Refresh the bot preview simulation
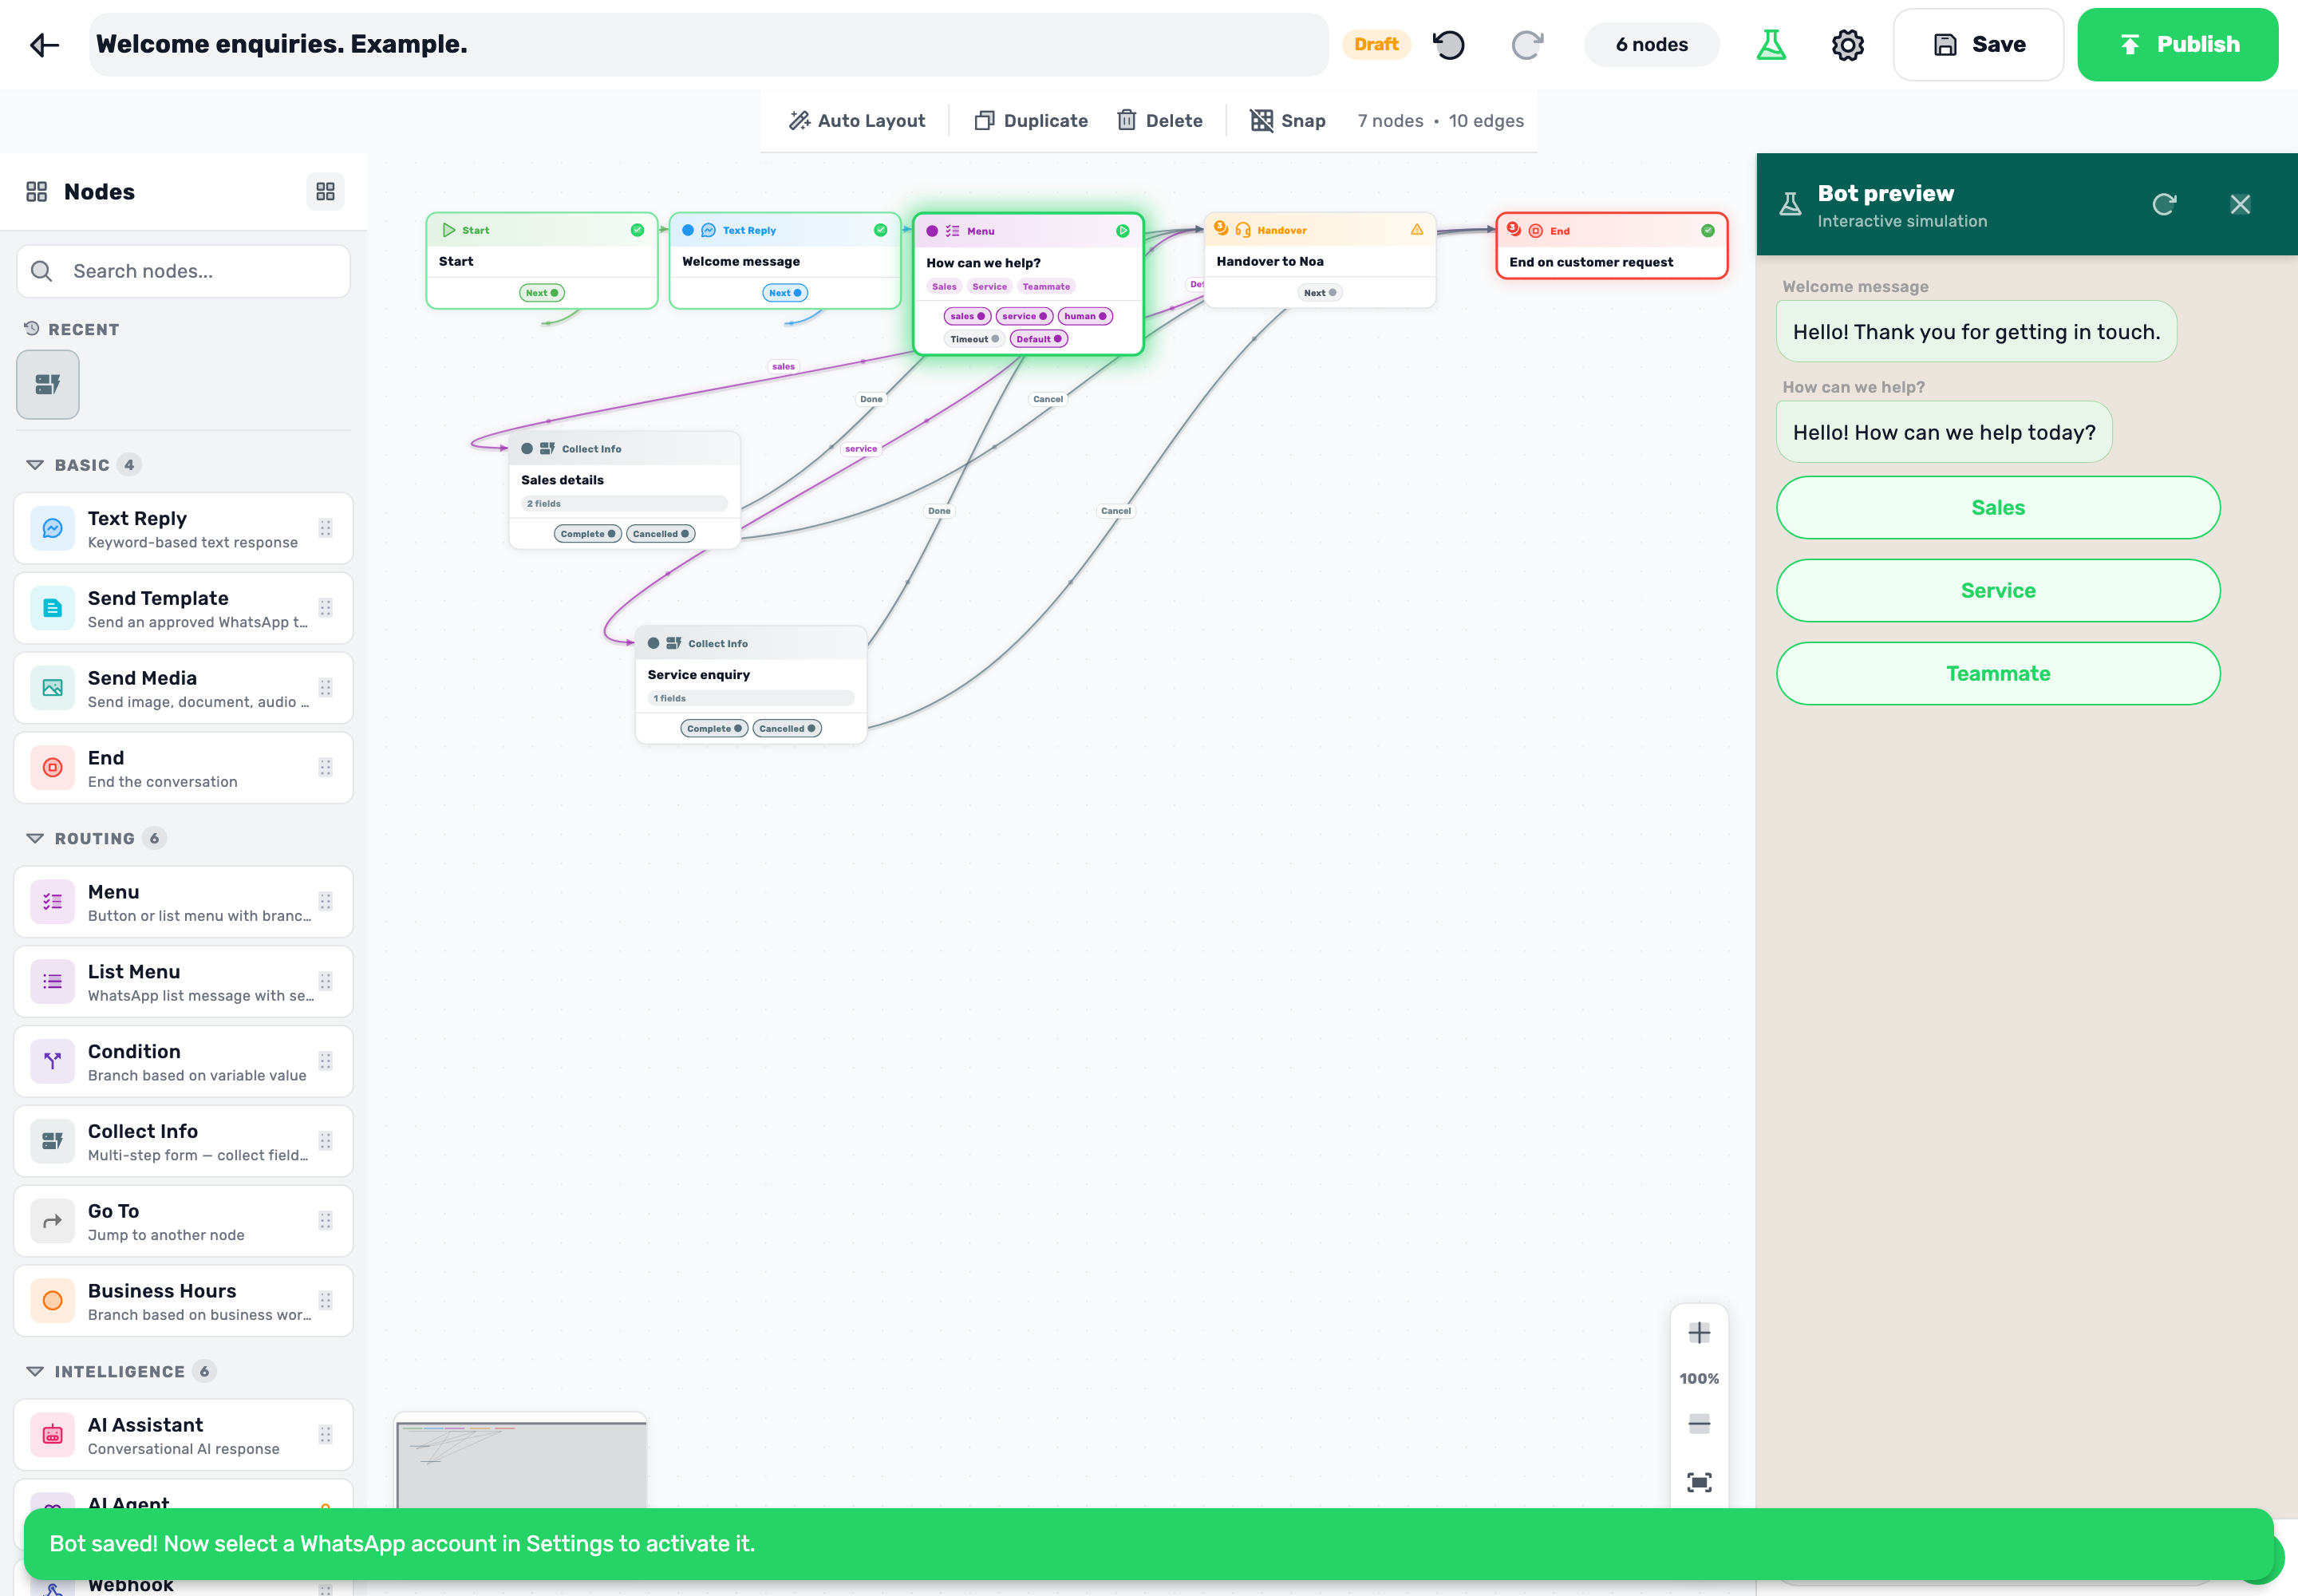2298x1596 pixels. click(x=2165, y=205)
